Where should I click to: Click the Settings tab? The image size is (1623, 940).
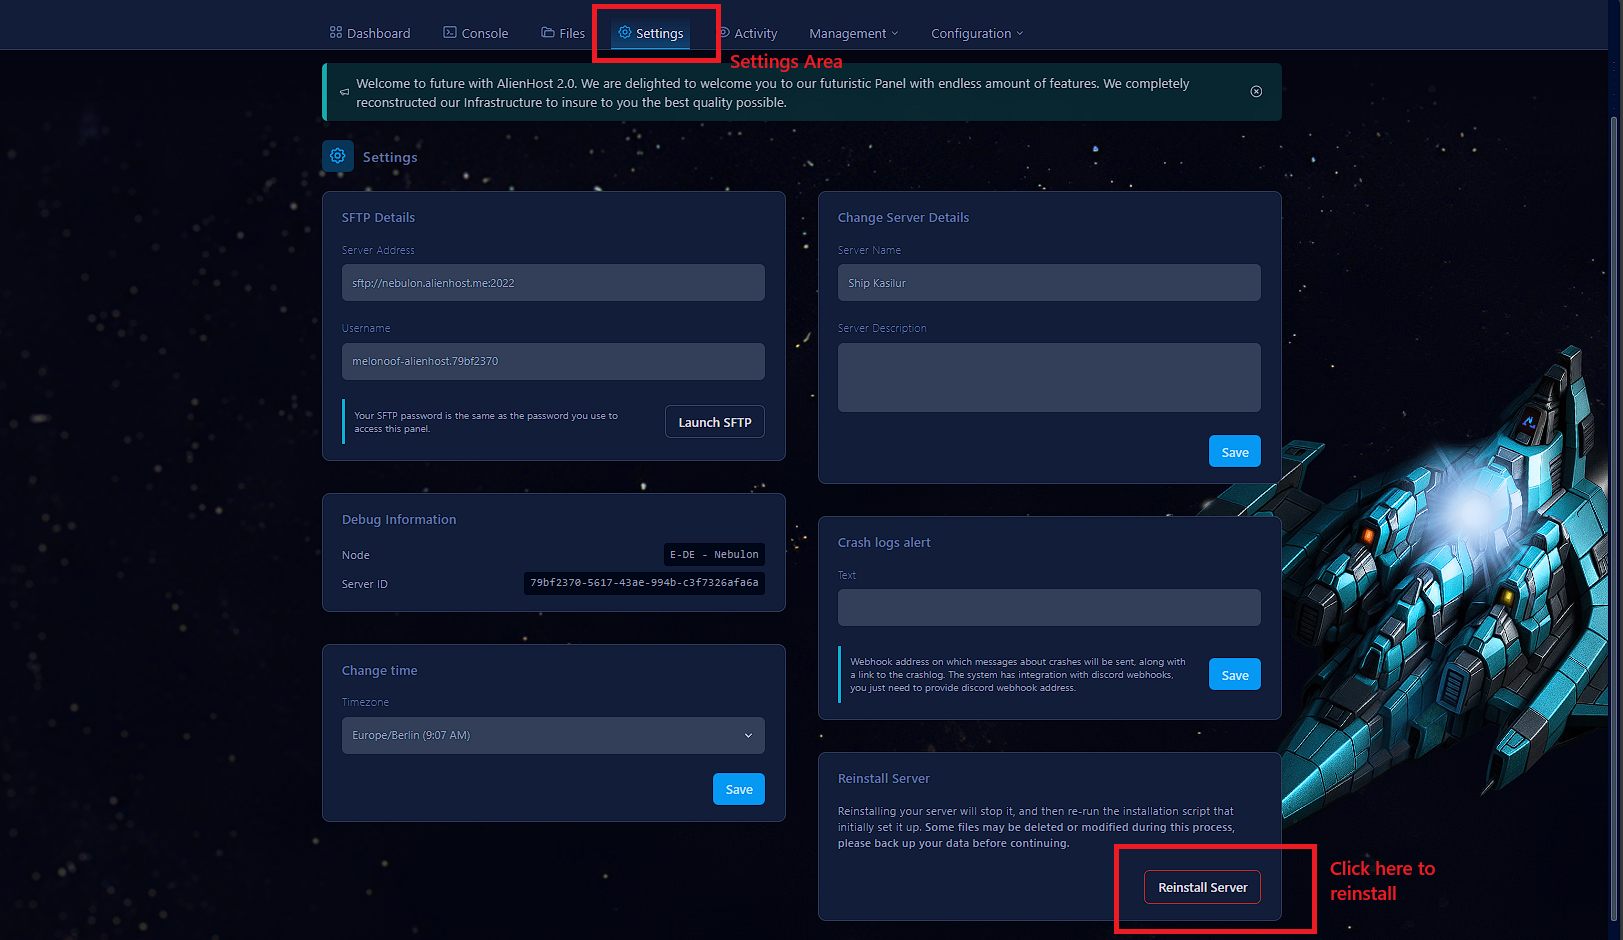click(x=651, y=33)
